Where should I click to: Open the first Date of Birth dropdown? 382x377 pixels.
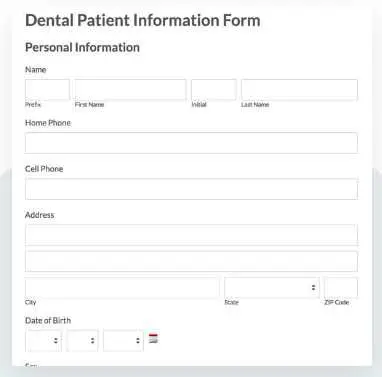pos(43,340)
